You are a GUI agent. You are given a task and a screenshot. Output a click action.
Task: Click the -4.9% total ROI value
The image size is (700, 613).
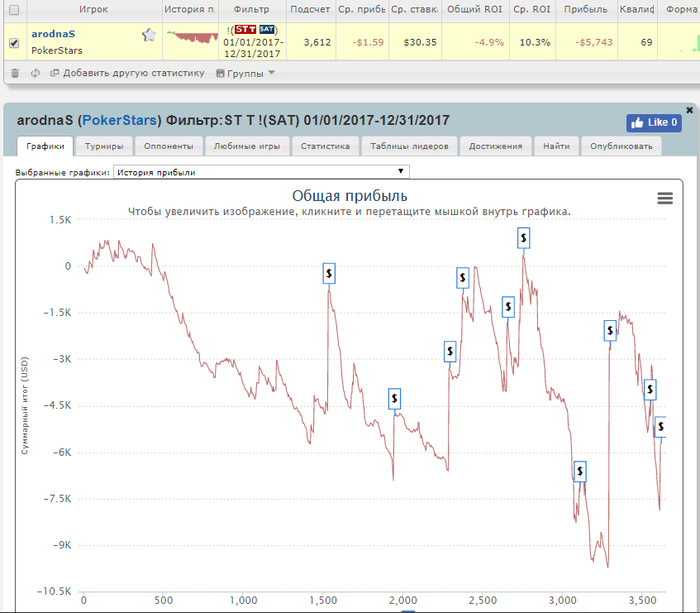pyautogui.click(x=489, y=42)
